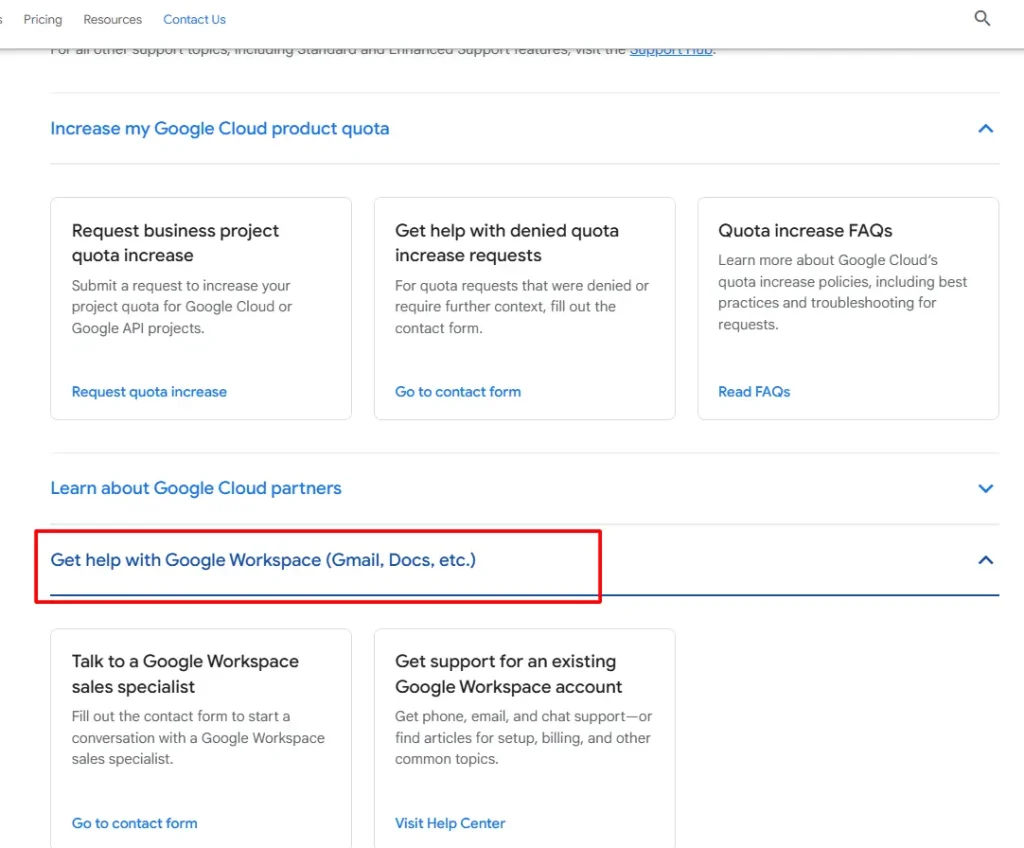
Task: Click the 'Fill out the contact form to start' description
Action: 198,738
